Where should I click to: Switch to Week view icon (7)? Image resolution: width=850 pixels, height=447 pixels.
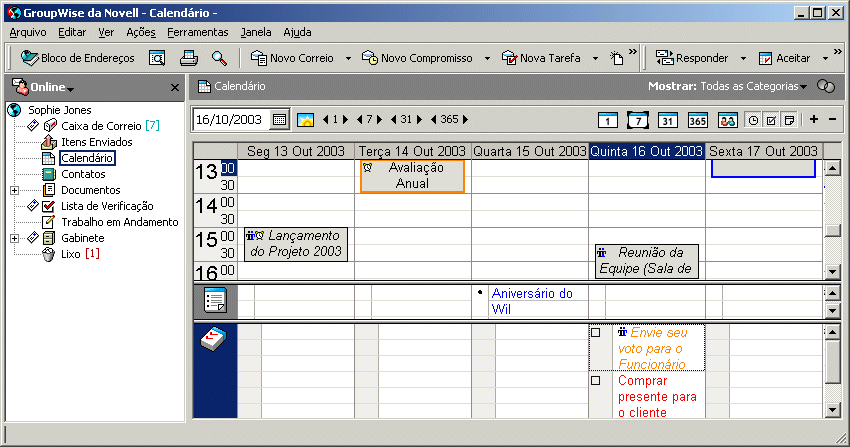coord(638,120)
